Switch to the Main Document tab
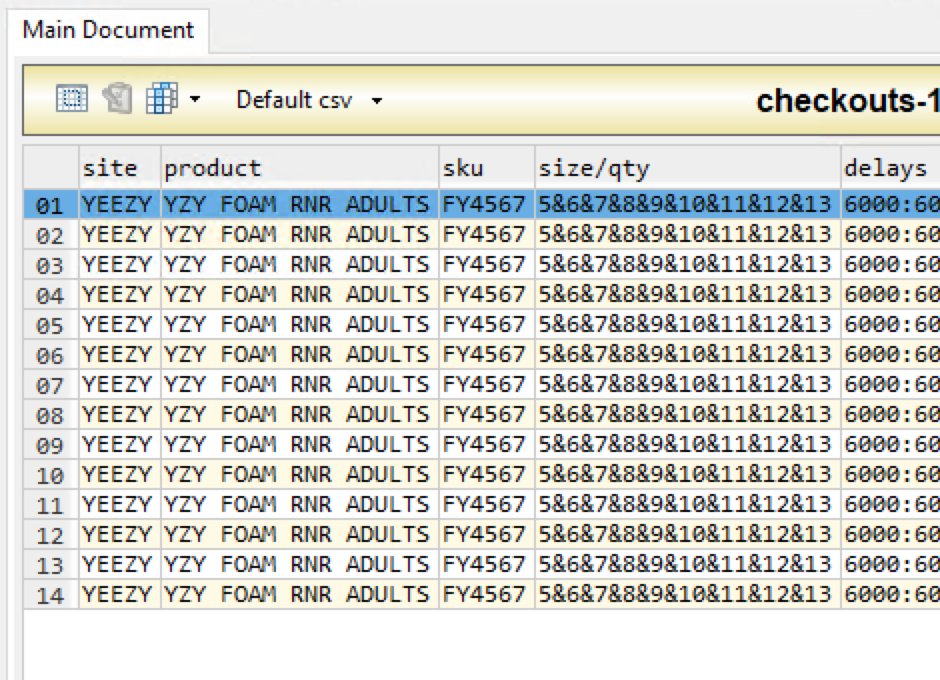940x680 pixels. point(108,30)
